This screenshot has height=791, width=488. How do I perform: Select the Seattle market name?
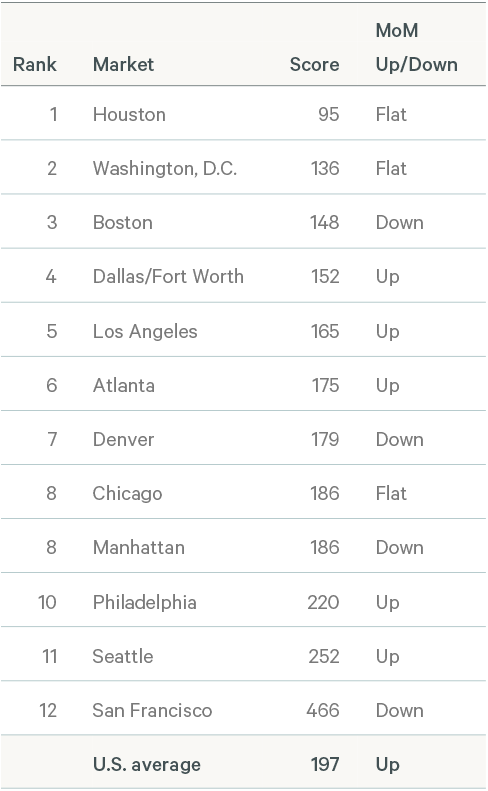(123, 656)
